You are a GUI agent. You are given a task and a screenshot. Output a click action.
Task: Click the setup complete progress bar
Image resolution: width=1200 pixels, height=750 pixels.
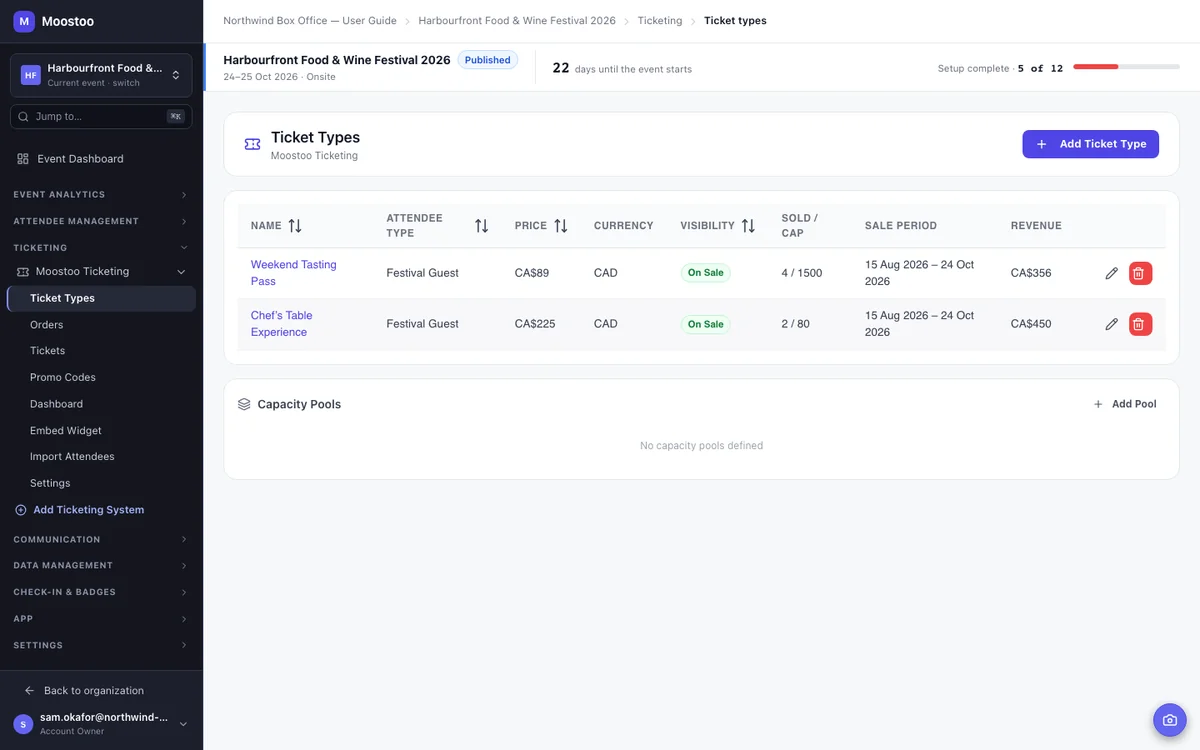(x=1126, y=67)
